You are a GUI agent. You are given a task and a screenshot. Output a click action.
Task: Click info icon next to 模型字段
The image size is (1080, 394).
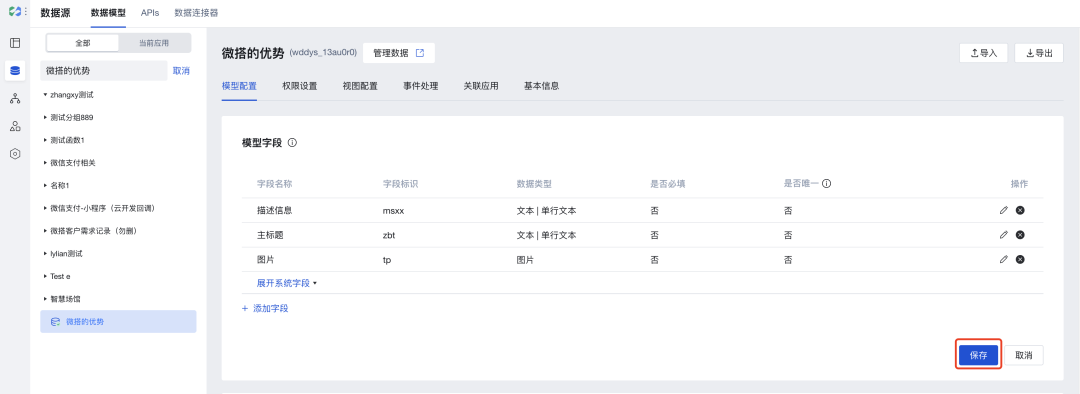[292, 143]
